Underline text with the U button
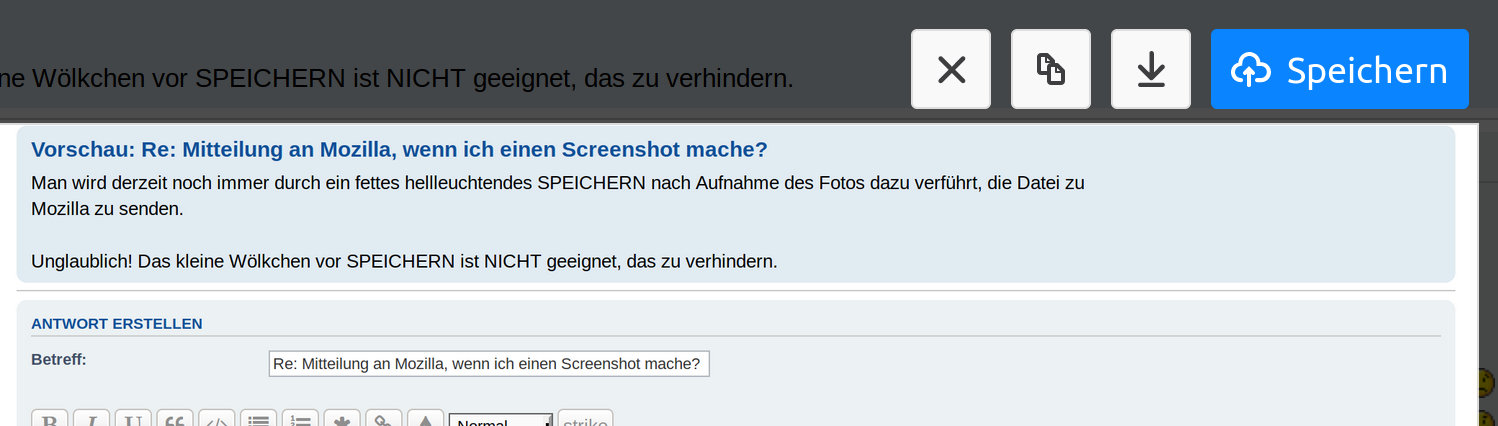Viewport: 1498px width, 426px height. point(133,419)
